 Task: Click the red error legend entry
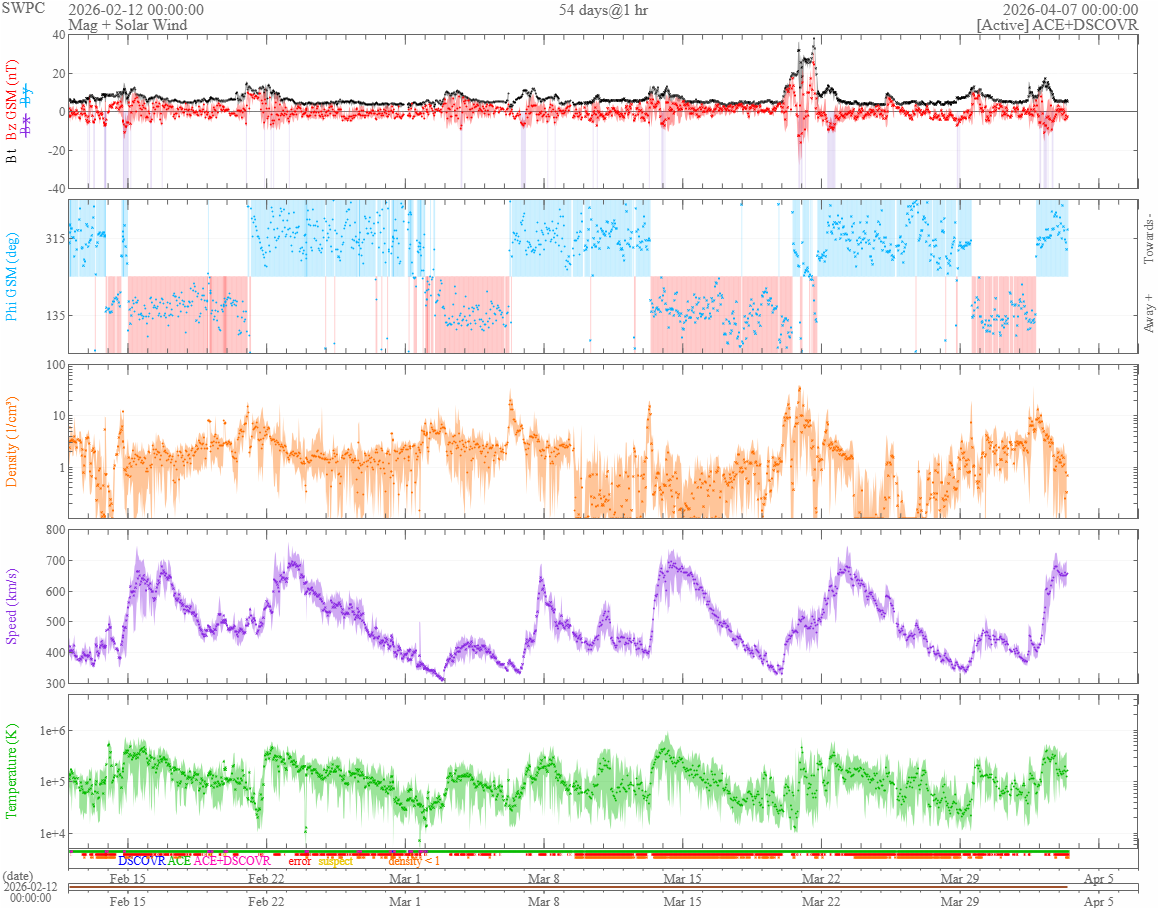299,860
